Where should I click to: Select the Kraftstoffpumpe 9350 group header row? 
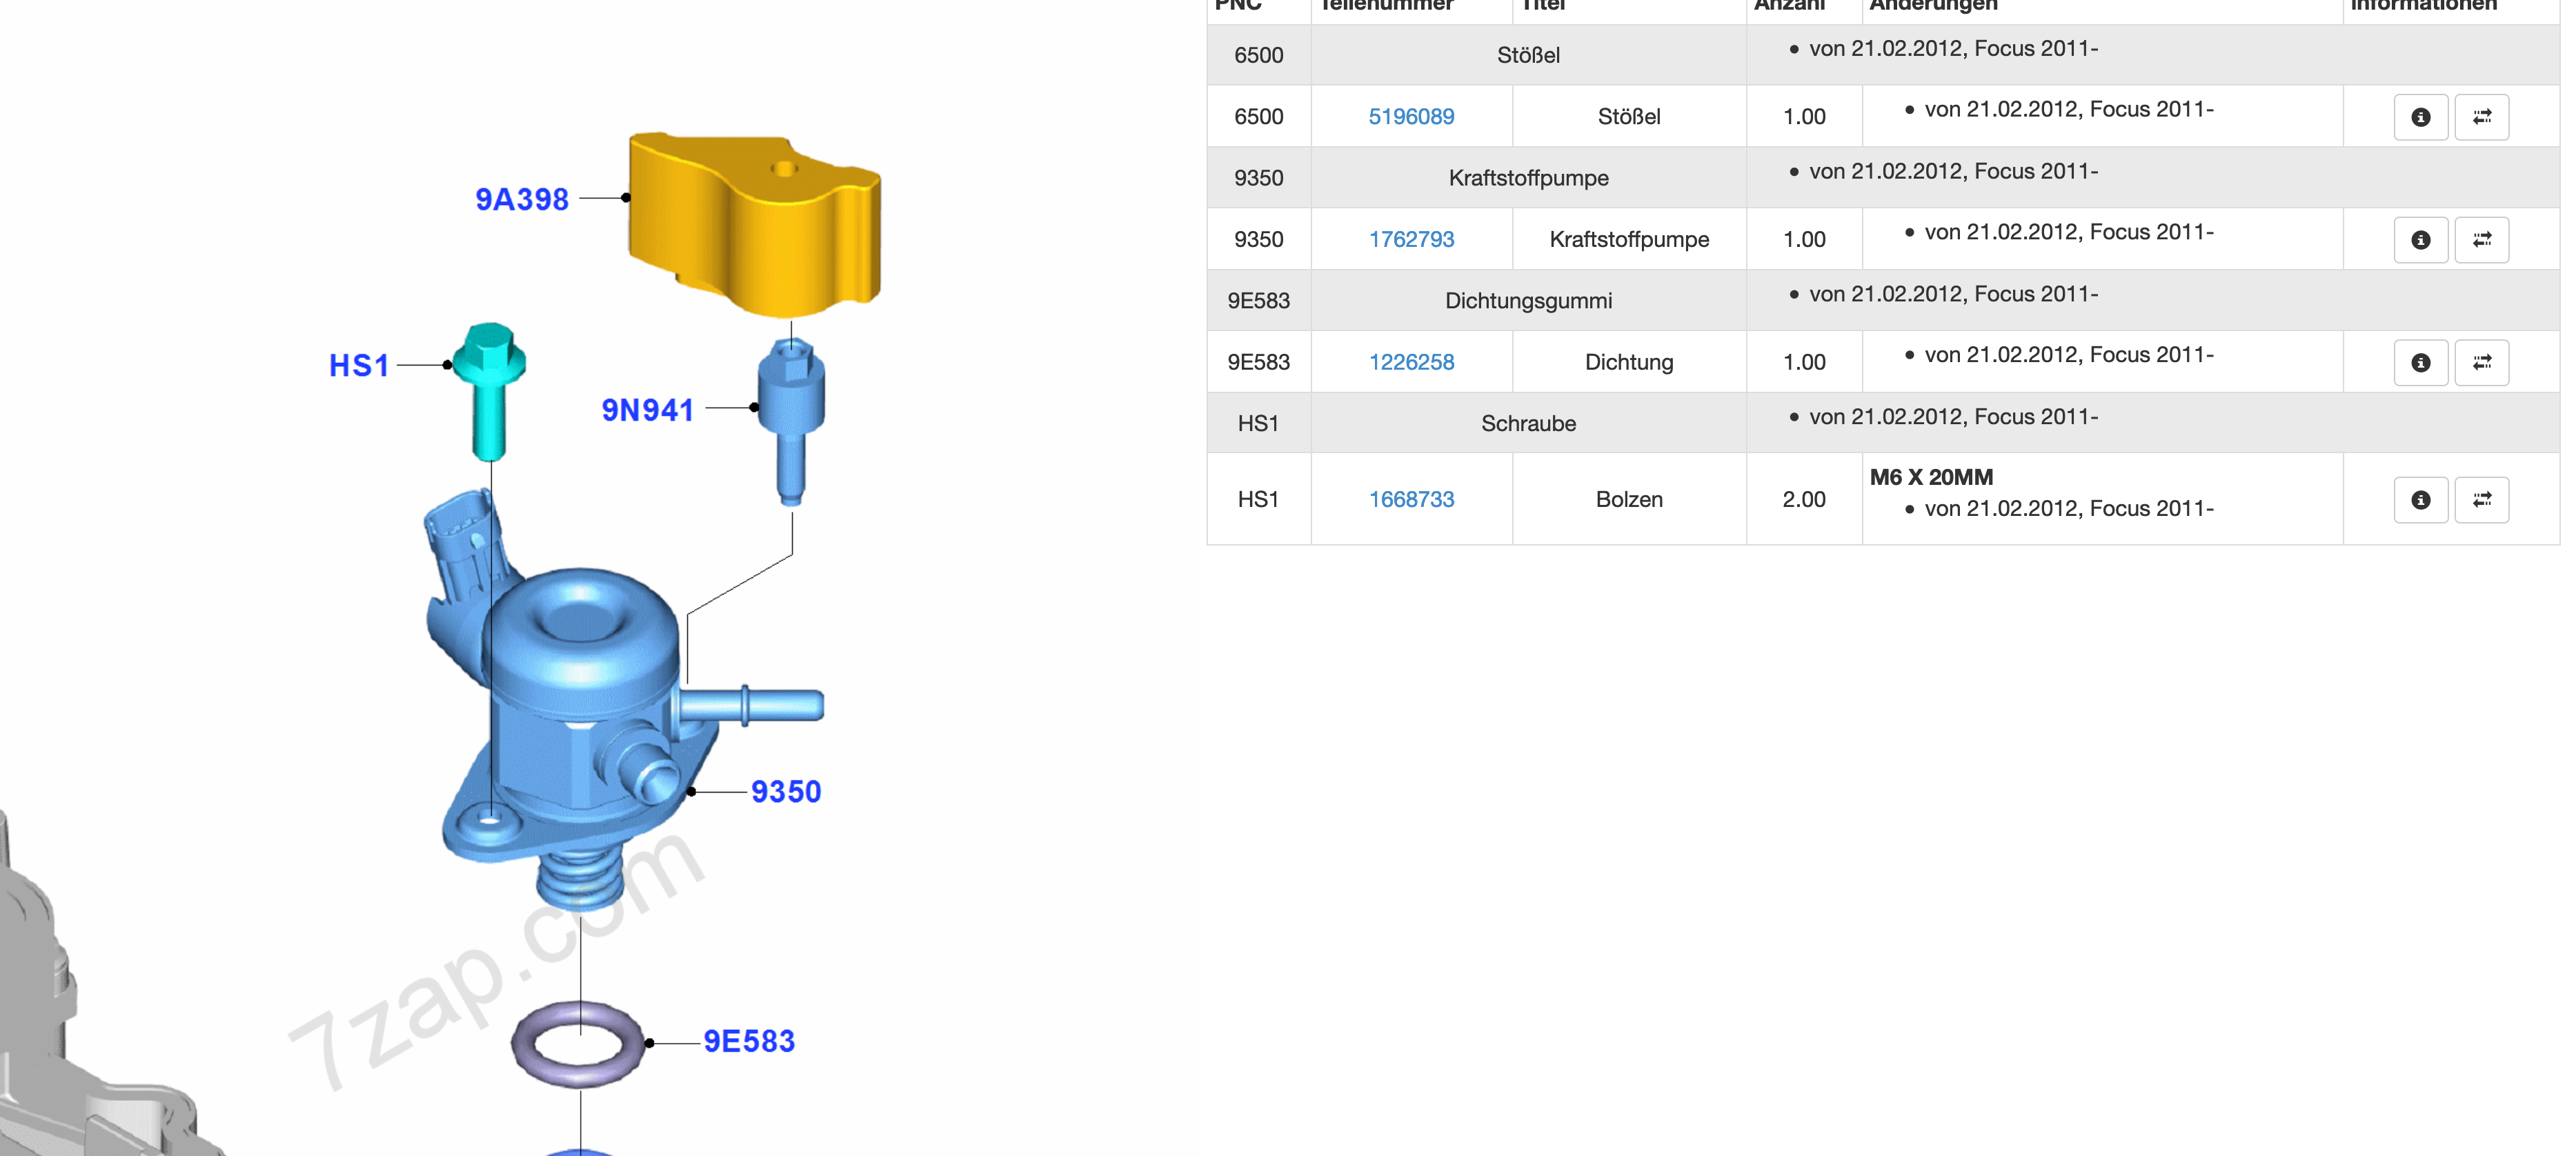[x=1528, y=178]
